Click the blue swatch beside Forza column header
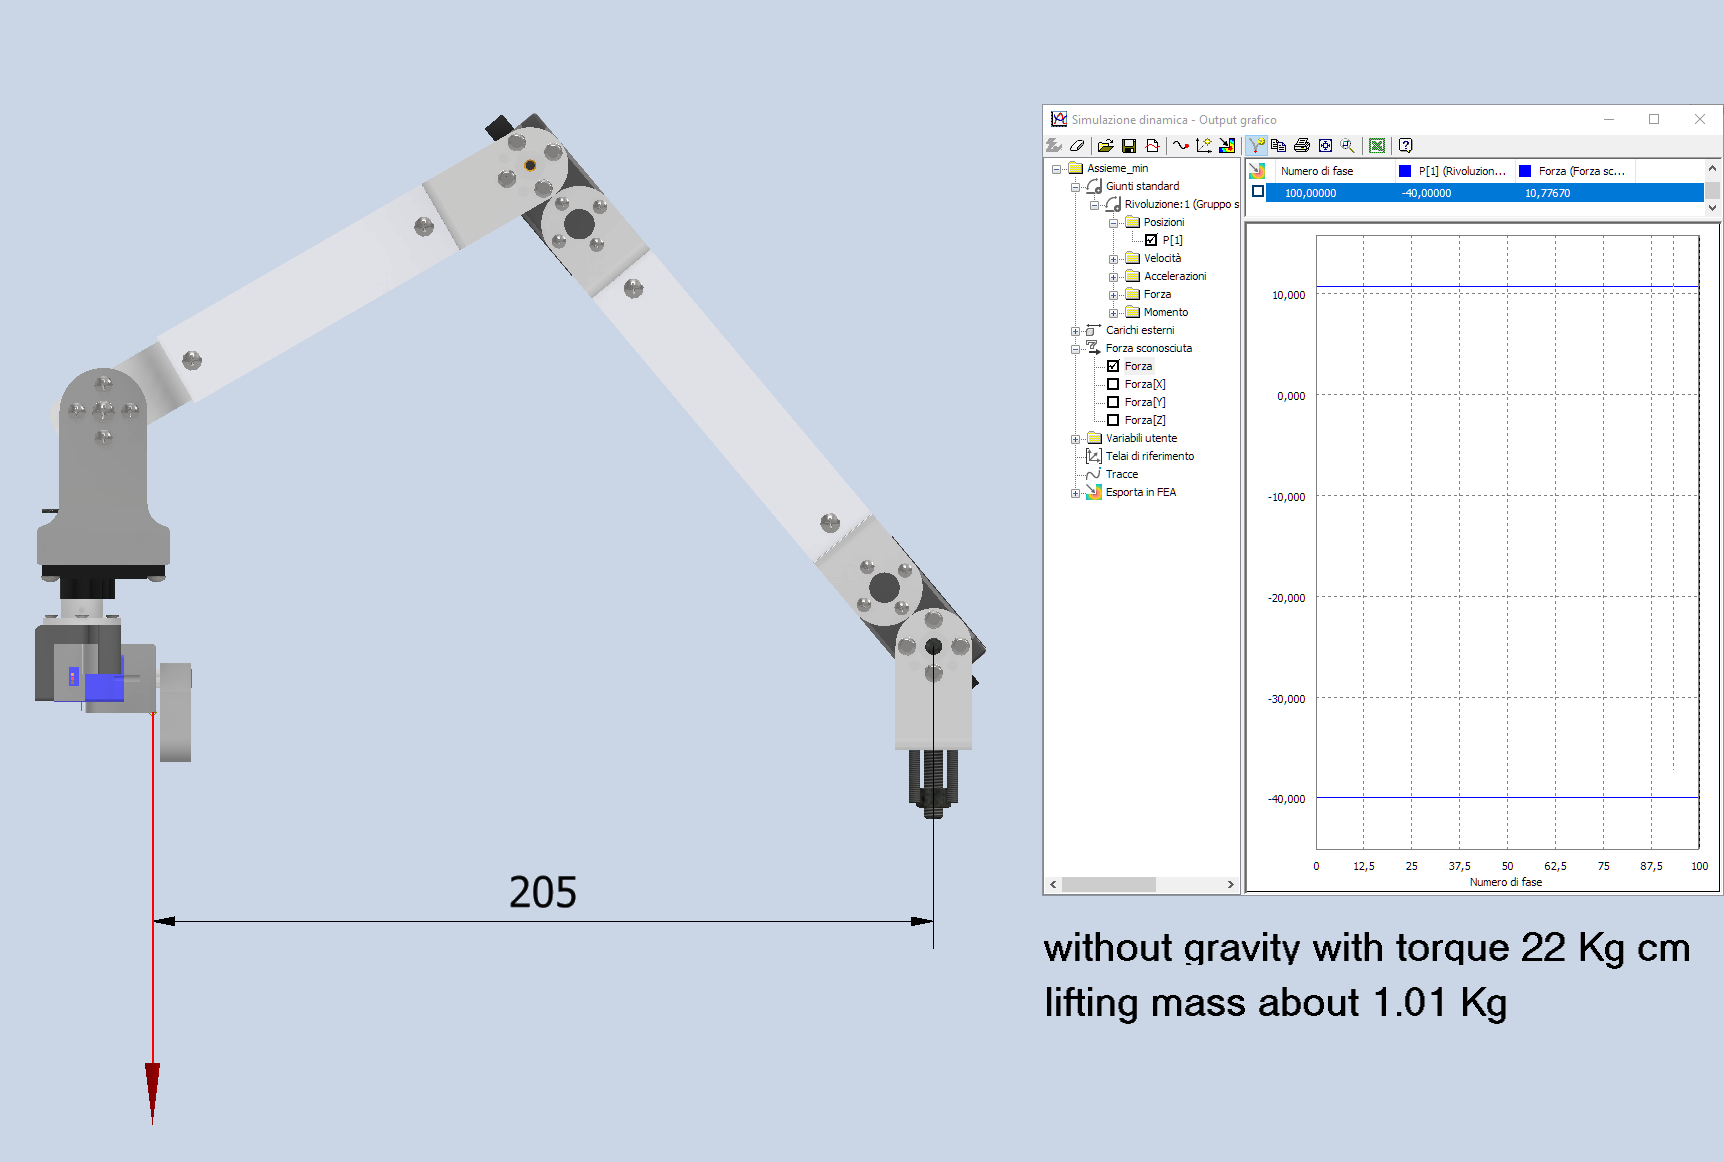1724x1162 pixels. coord(1525,171)
